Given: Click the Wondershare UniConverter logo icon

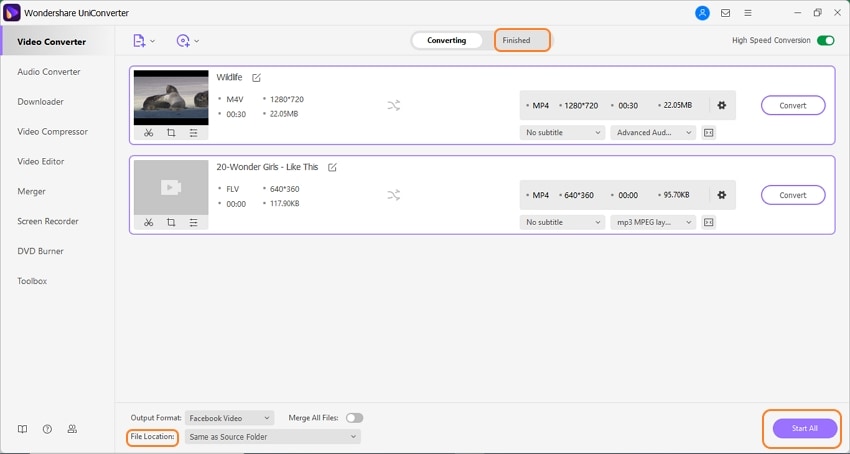Looking at the screenshot, I should coord(11,12).
